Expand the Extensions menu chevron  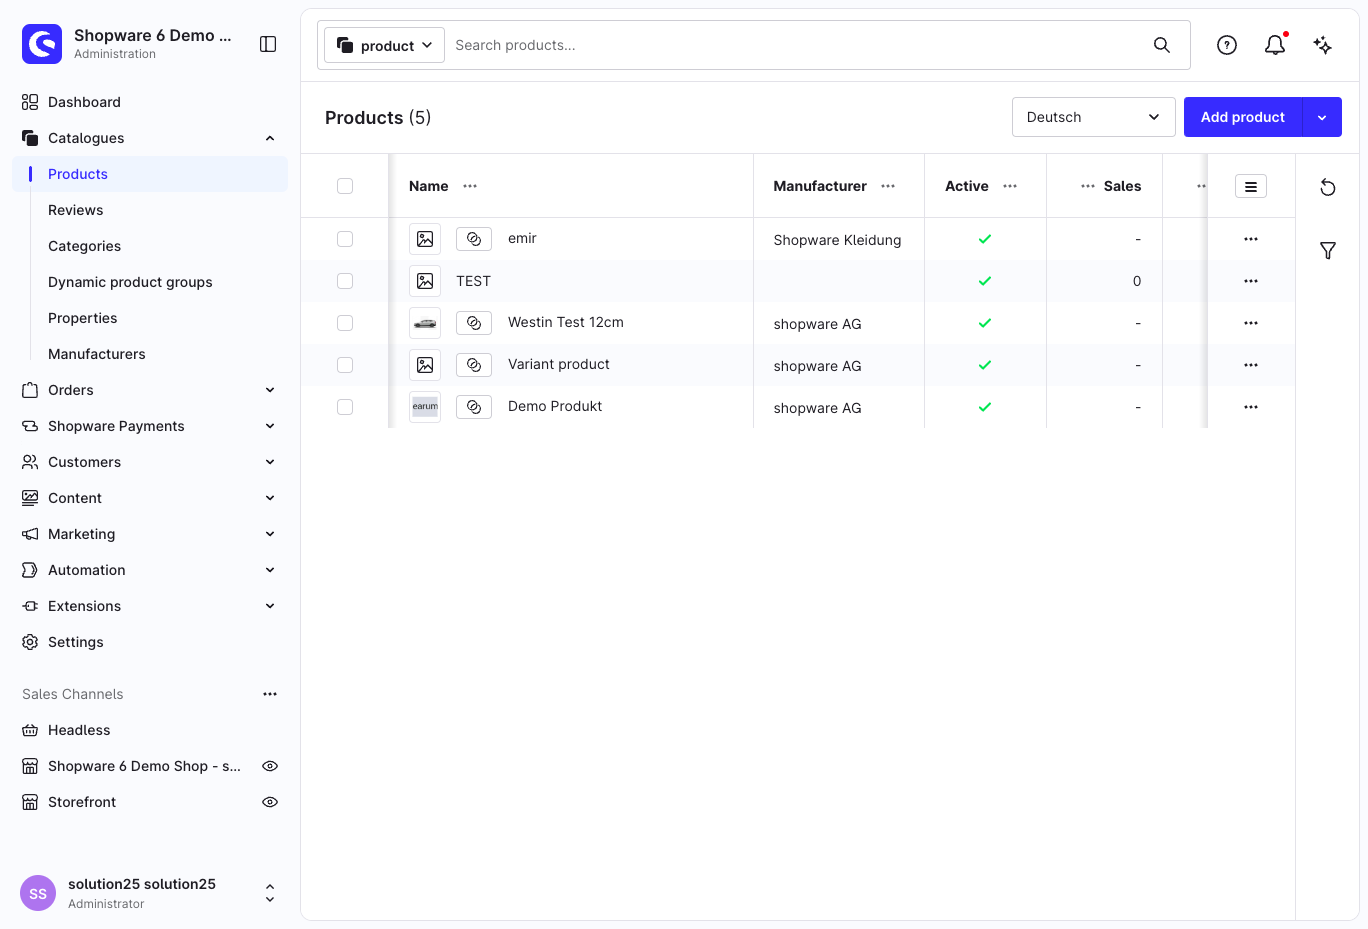[270, 606]
